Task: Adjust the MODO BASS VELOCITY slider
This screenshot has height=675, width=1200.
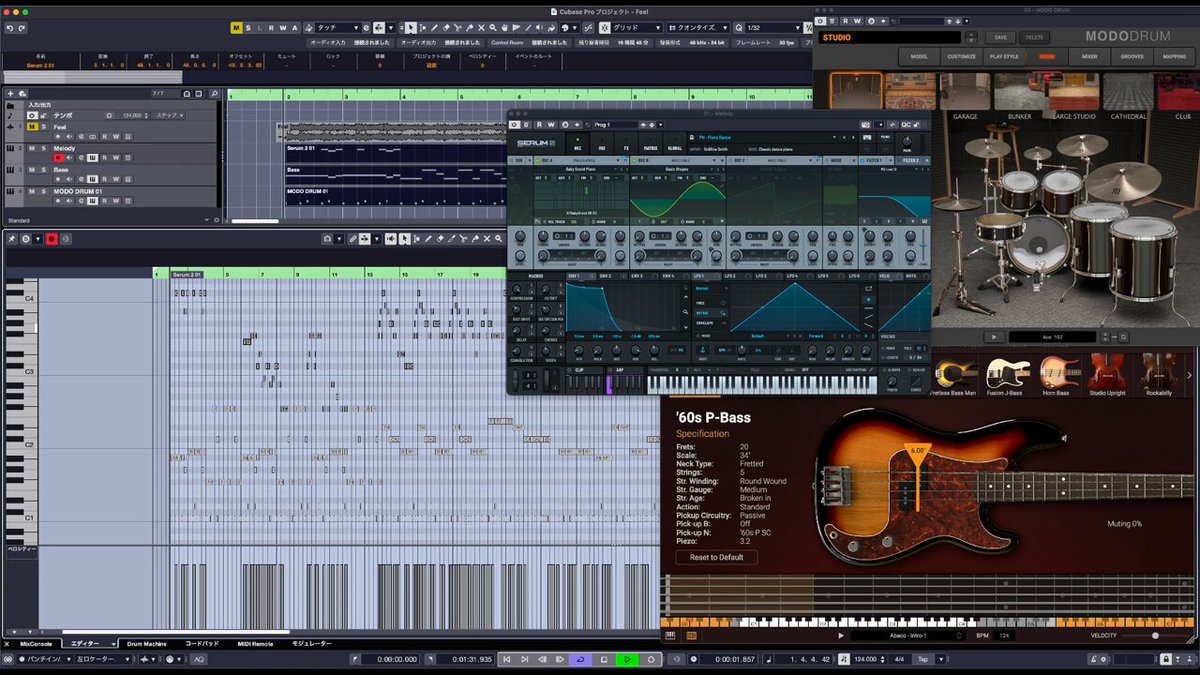Action: pyautogui.click(x=1155, y=635)
